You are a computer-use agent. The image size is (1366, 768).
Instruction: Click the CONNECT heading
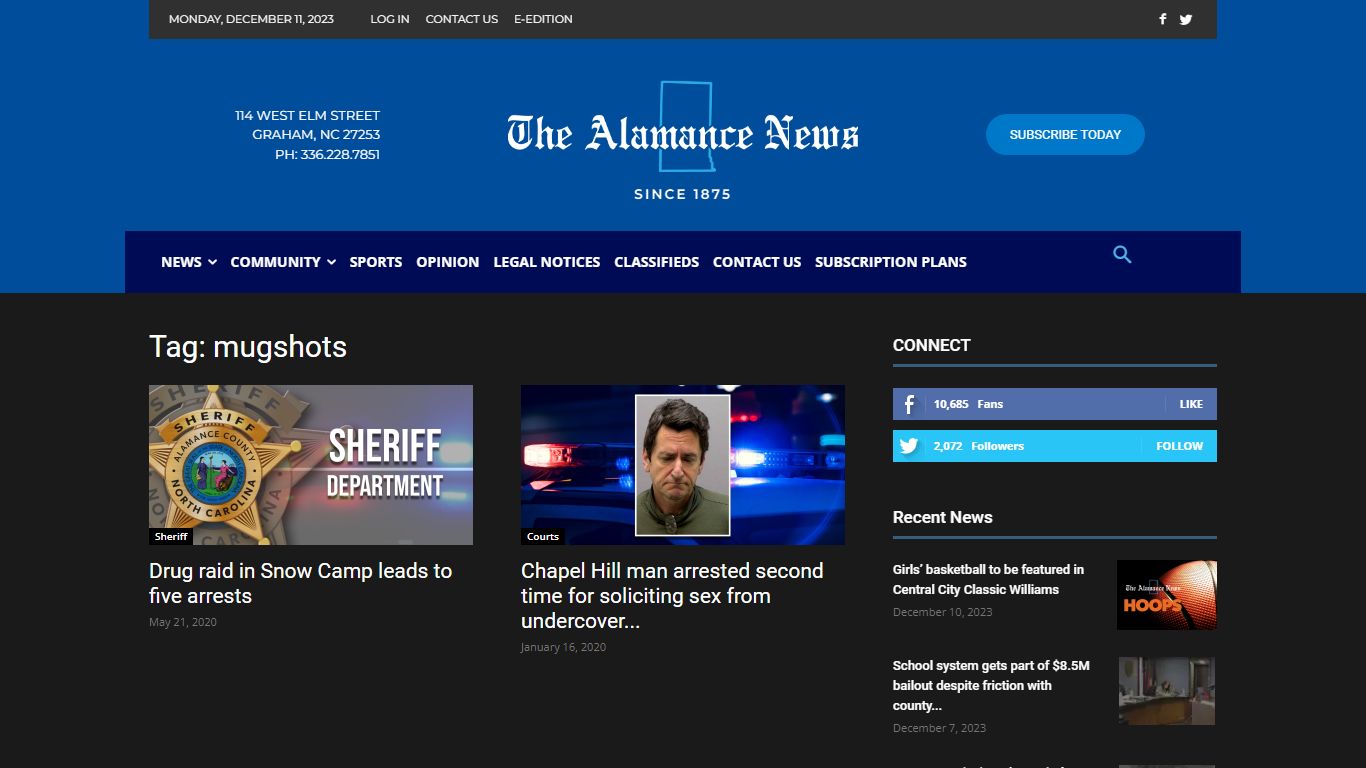tap(932, 345)
